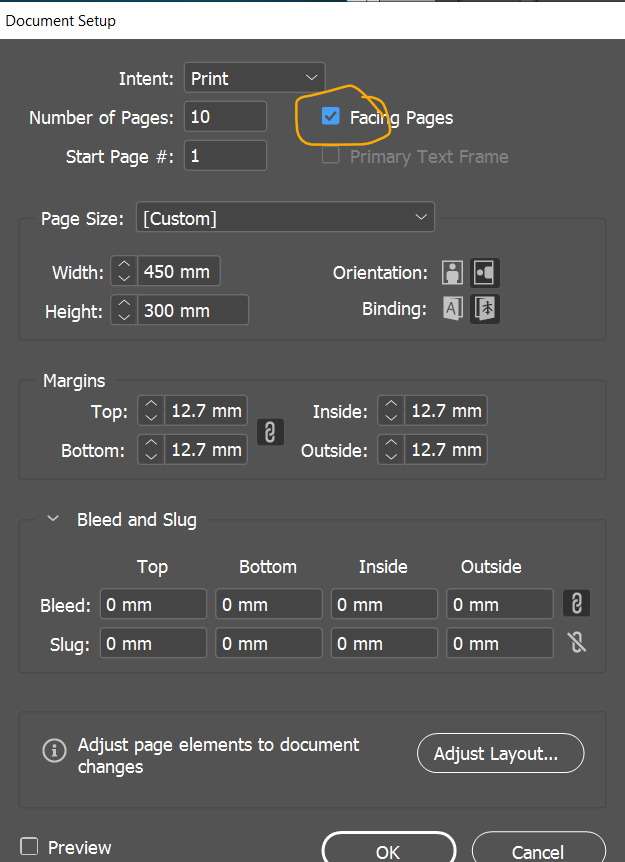Screen dimensions: 625x862
Task: Click the Cancel button
Action: coord(537,851)
